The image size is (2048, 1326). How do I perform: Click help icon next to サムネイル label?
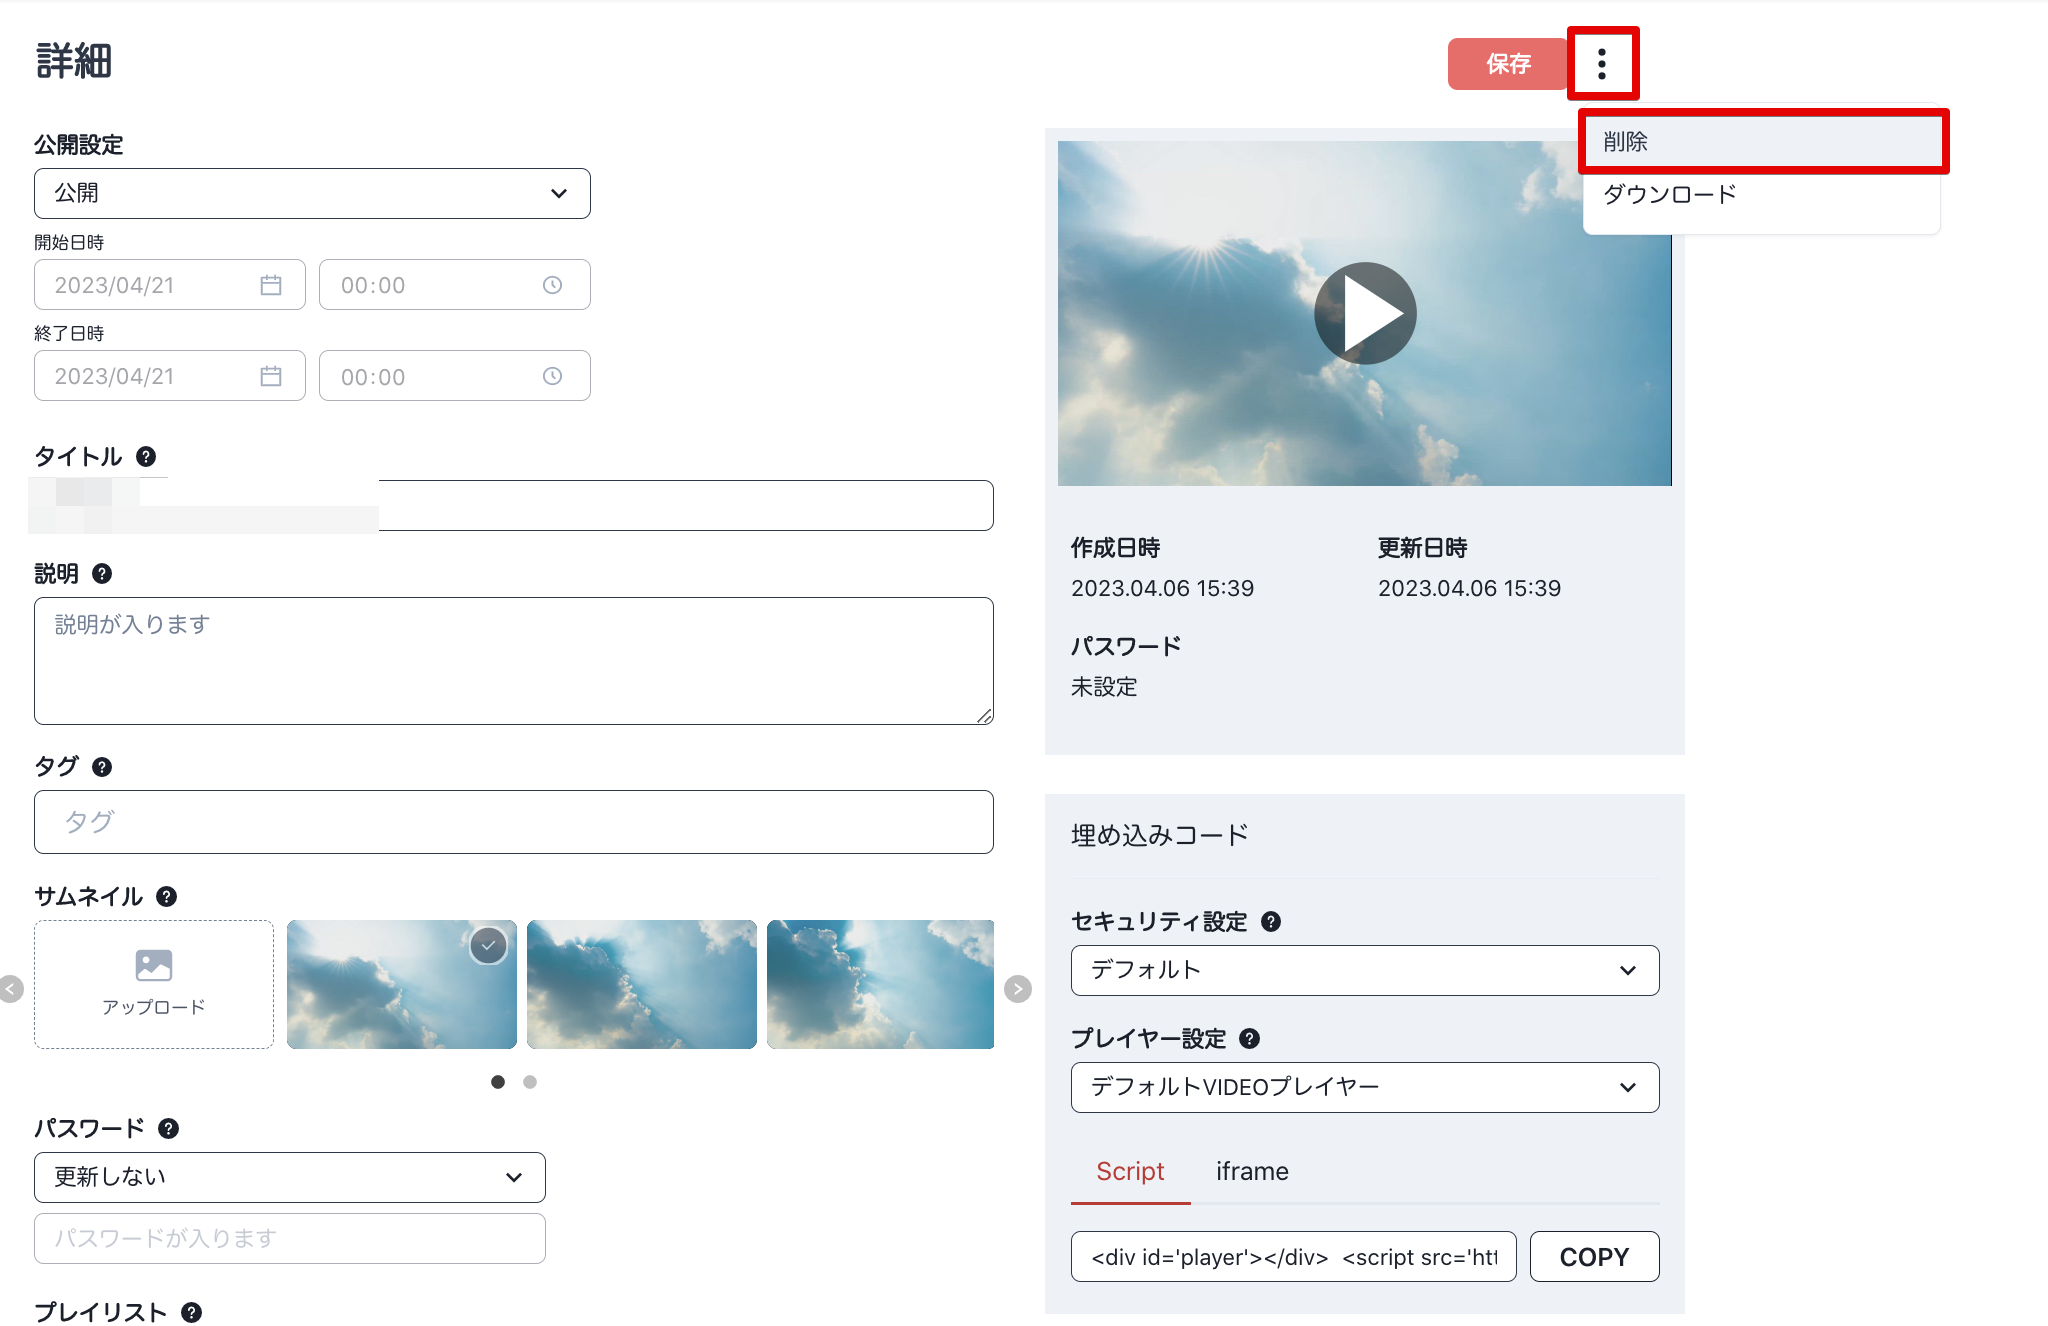point(167,897)
